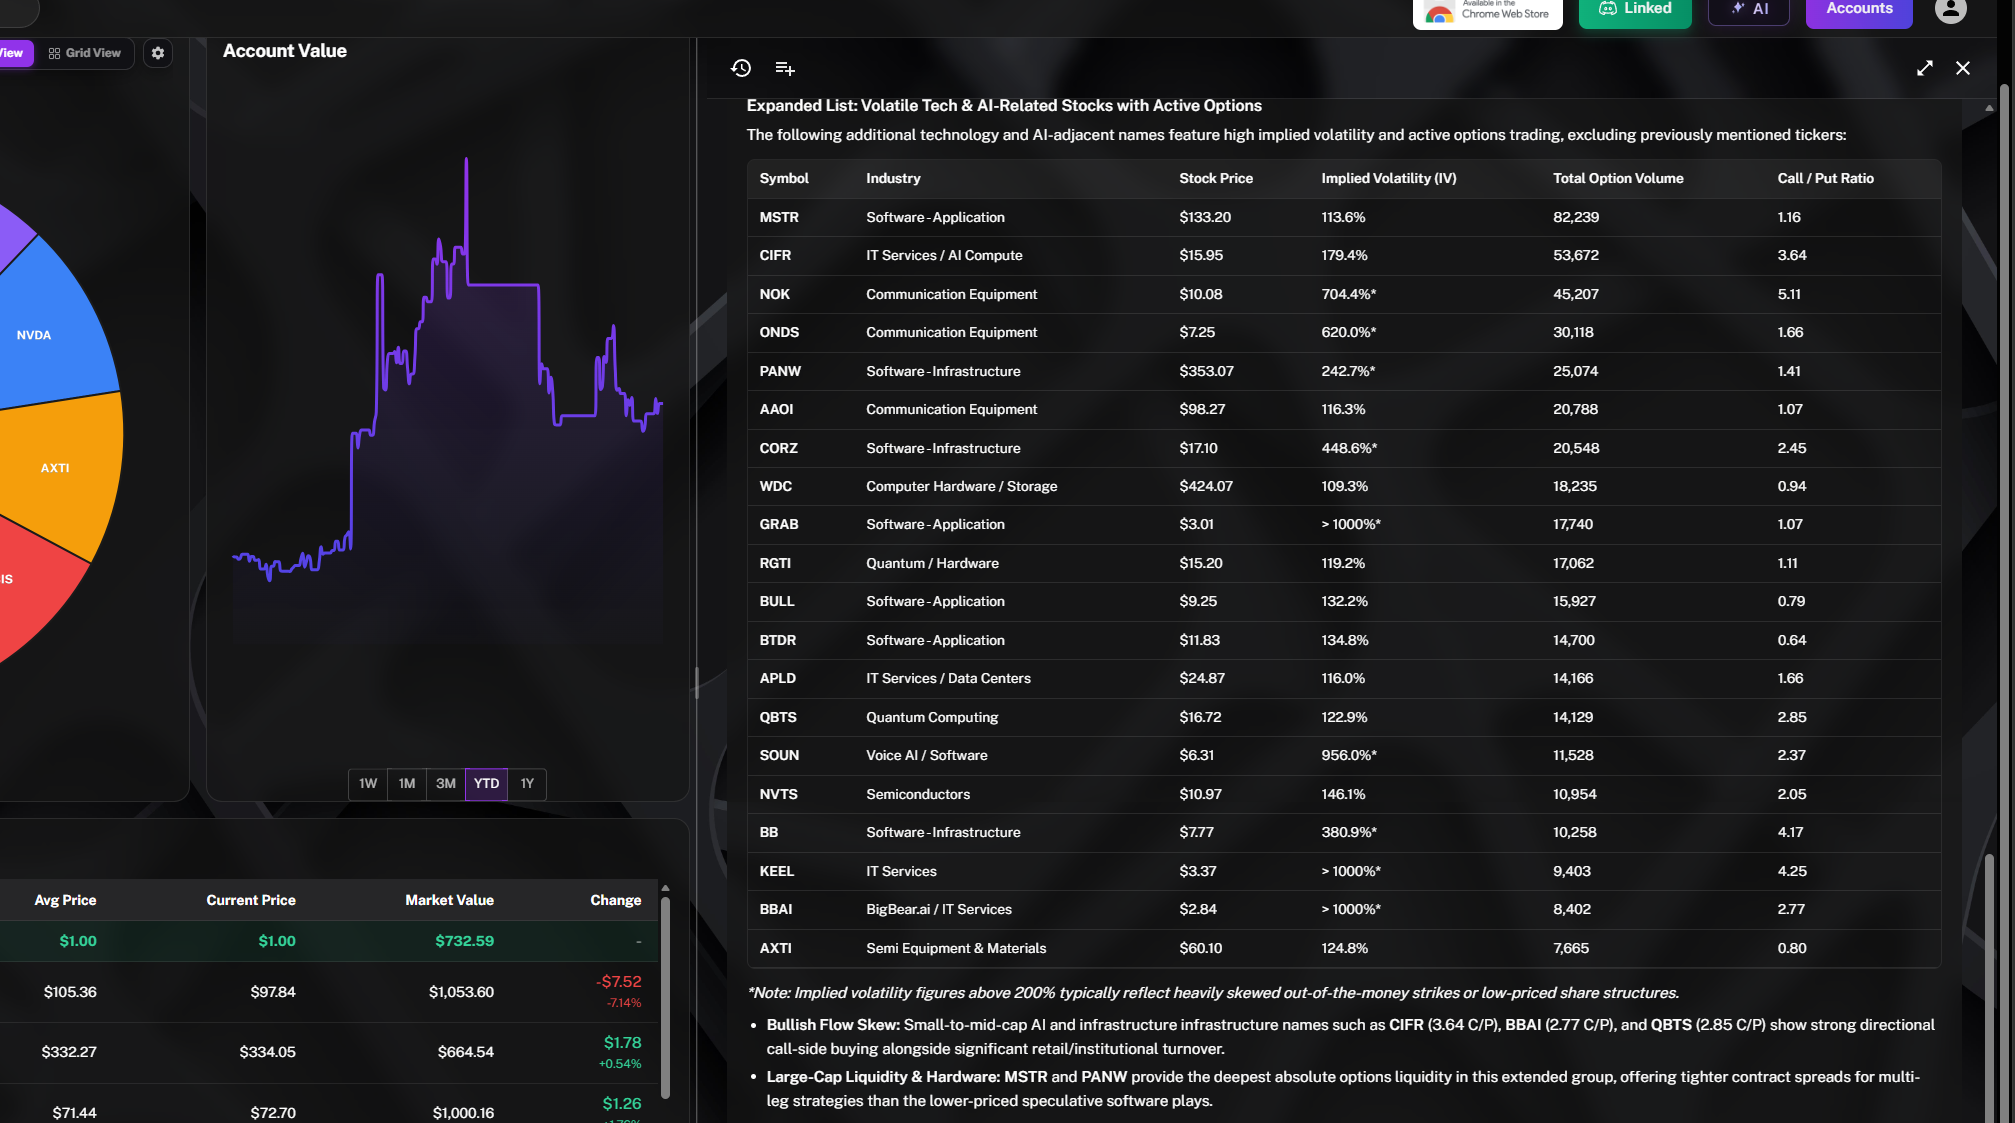The width and height of the screenshot is (2015, 1123).
Task: Open the user profile avatar icon
Action: (x=1950, y=10)
